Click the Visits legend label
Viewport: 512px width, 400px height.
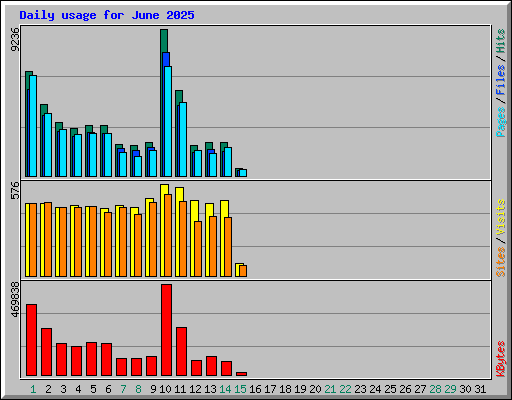(500, 217)
